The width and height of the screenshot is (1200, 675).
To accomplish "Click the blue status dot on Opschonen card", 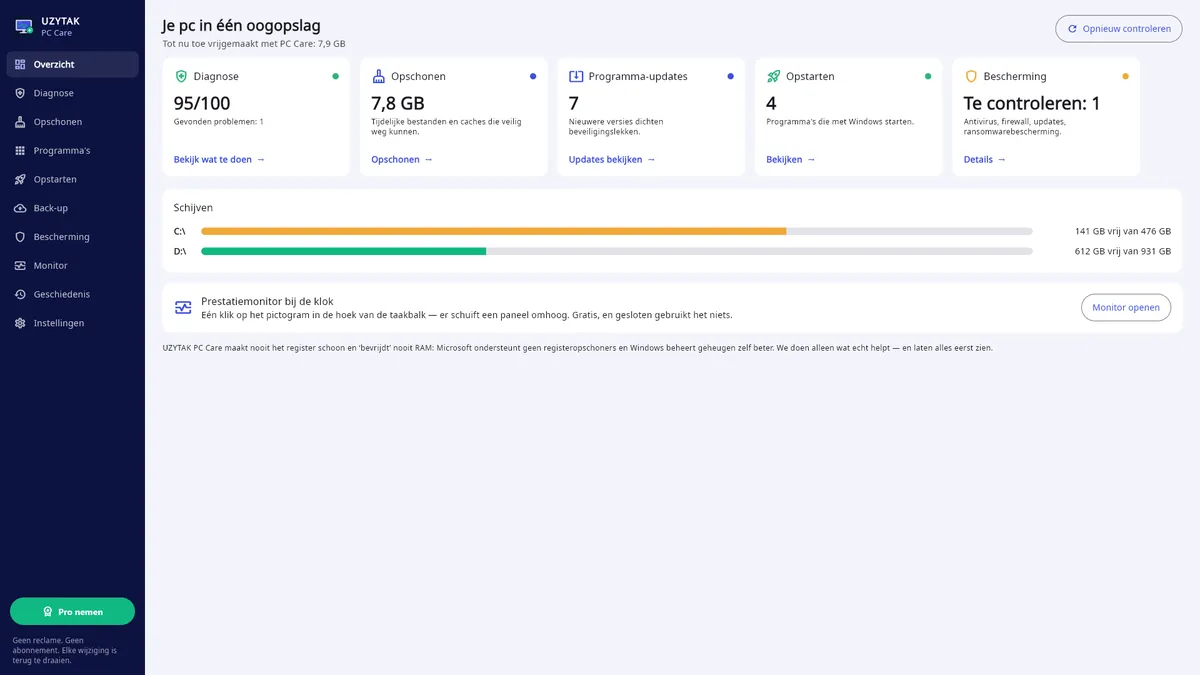I will pyautogui.click(x=533, y=76).
